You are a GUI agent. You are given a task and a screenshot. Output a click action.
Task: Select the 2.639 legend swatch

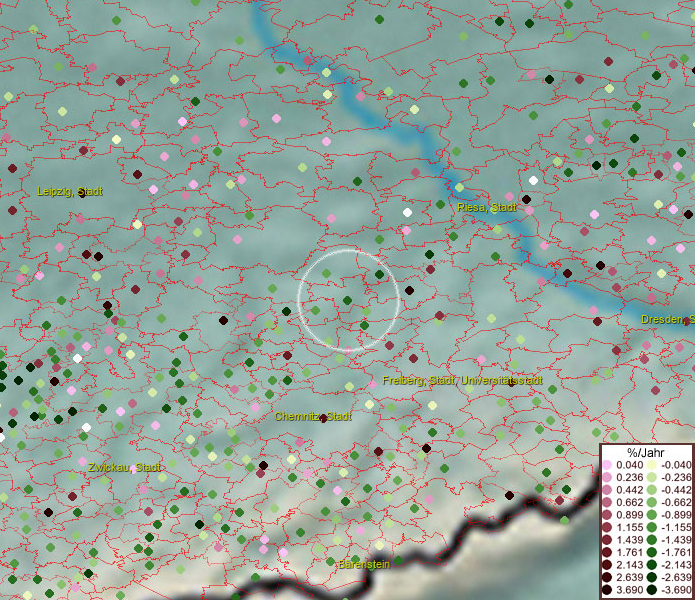(x=607, y=577)
